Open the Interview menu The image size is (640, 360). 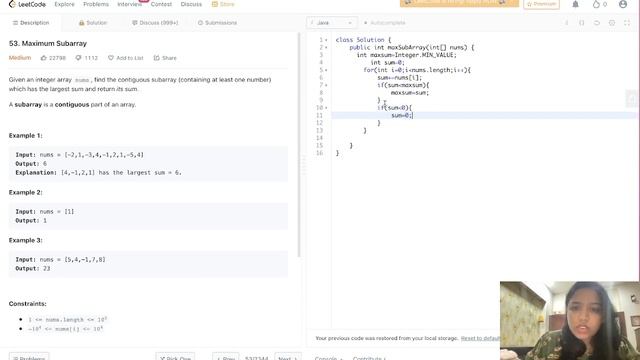[130, 4]
